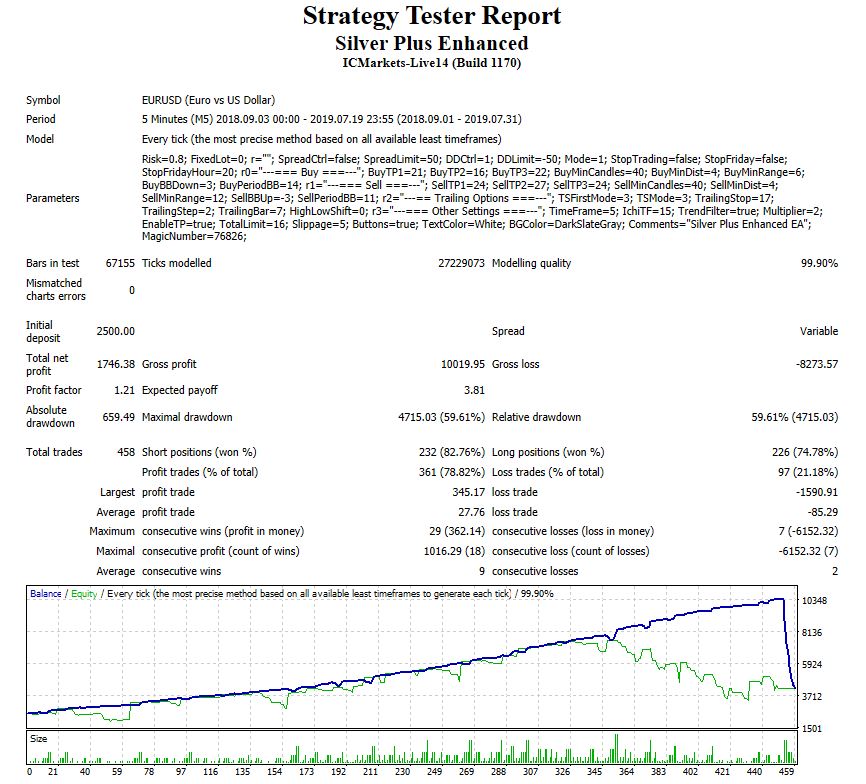This screenshot has height=784, width=866.
Task: Click the gross profit value '10019.95'
Action: click(x=463, y=364)
